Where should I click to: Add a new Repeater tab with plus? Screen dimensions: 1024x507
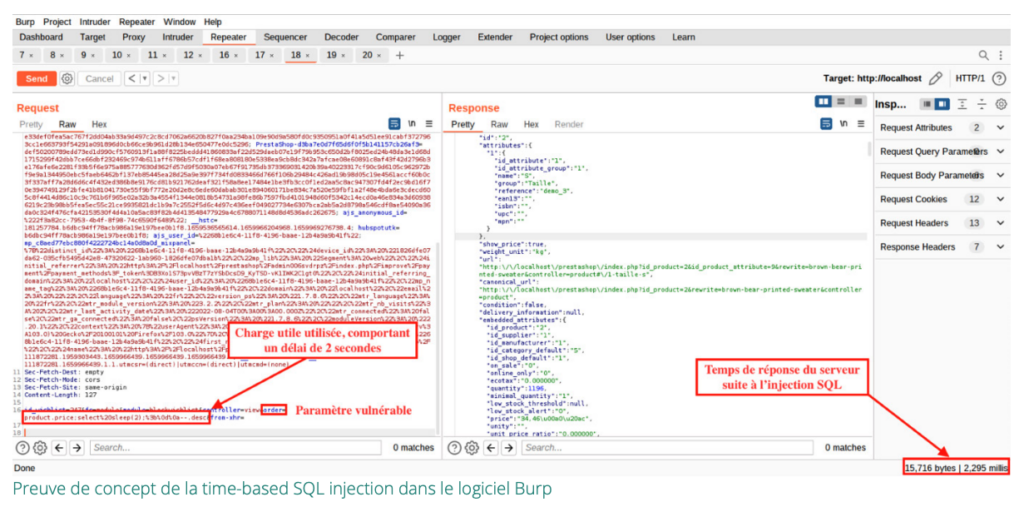[400, 56]
